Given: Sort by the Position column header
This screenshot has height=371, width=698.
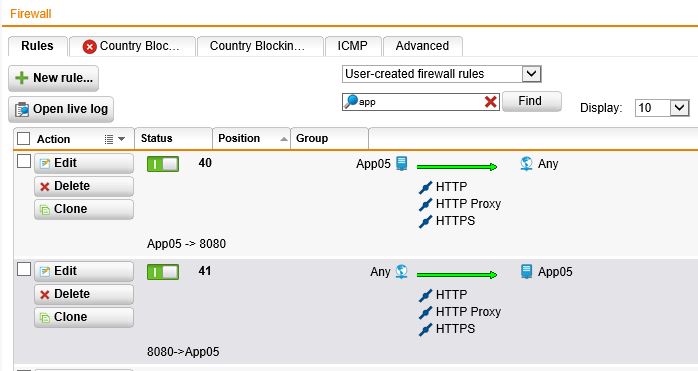Looking at the screenshot, I should (252, 139).
